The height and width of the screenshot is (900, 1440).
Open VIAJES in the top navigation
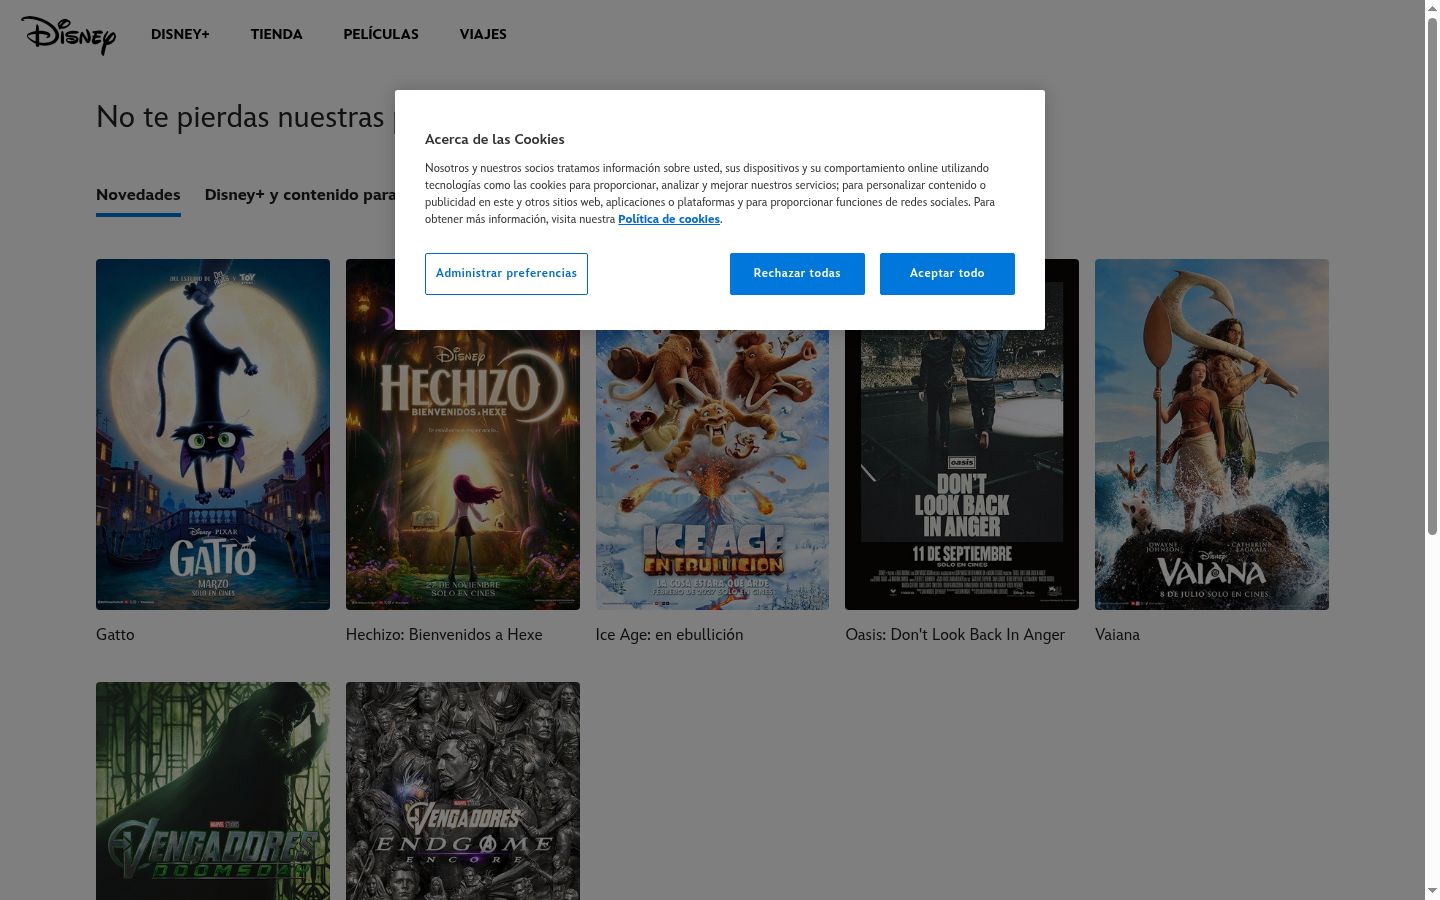(x=483, y=34)
